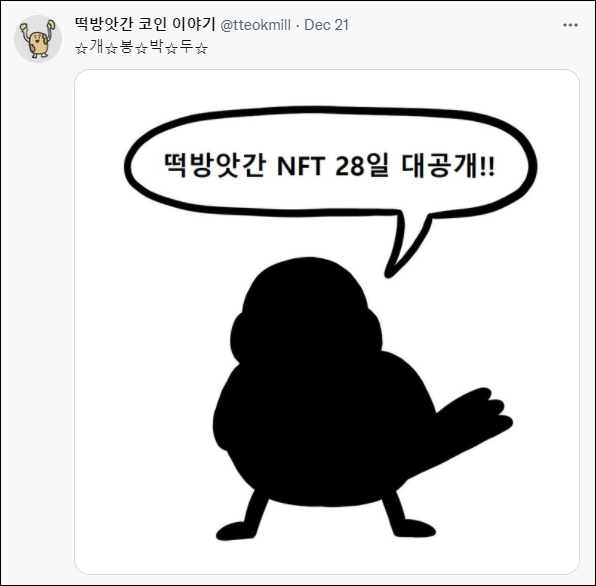Click the first star symbol in tweet text

81,48
